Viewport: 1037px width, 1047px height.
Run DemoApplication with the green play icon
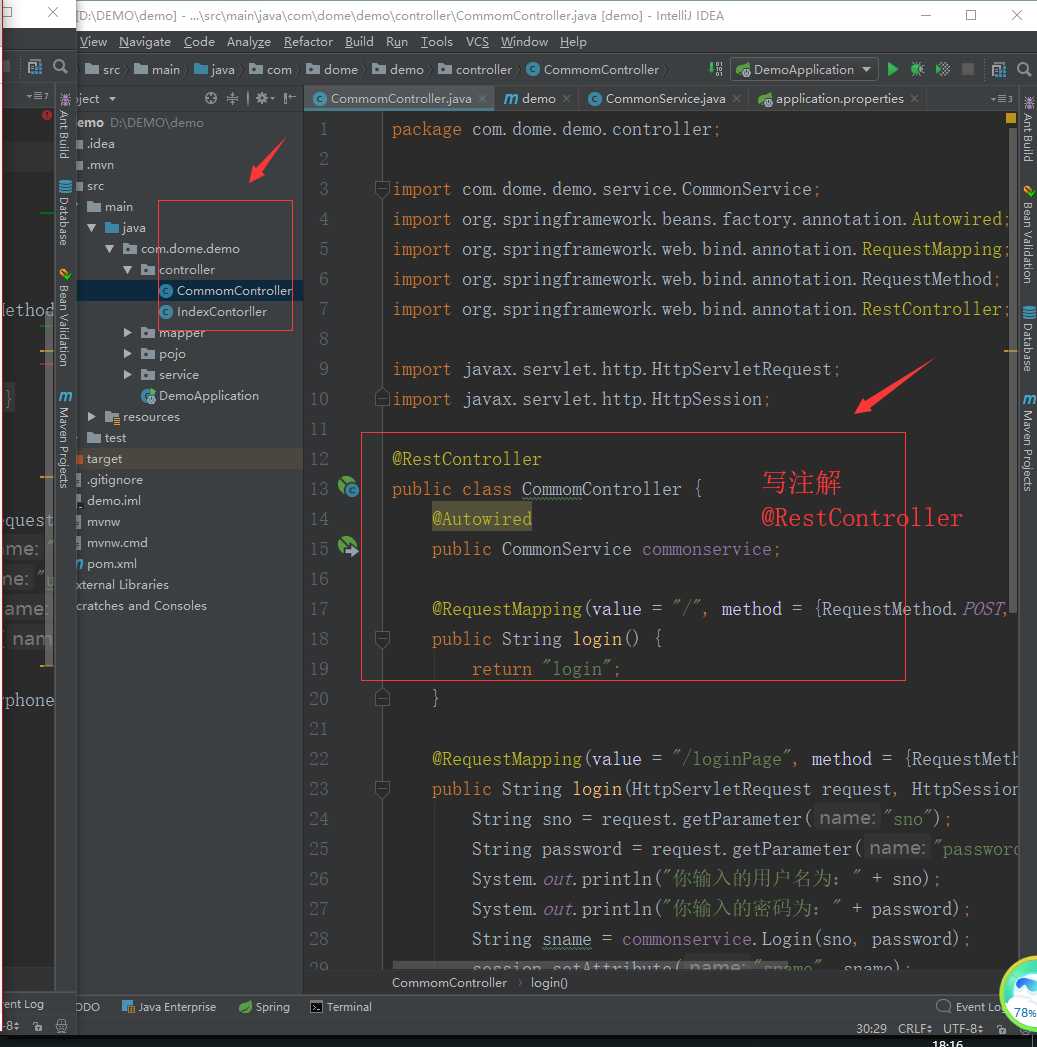pos(893,69)
